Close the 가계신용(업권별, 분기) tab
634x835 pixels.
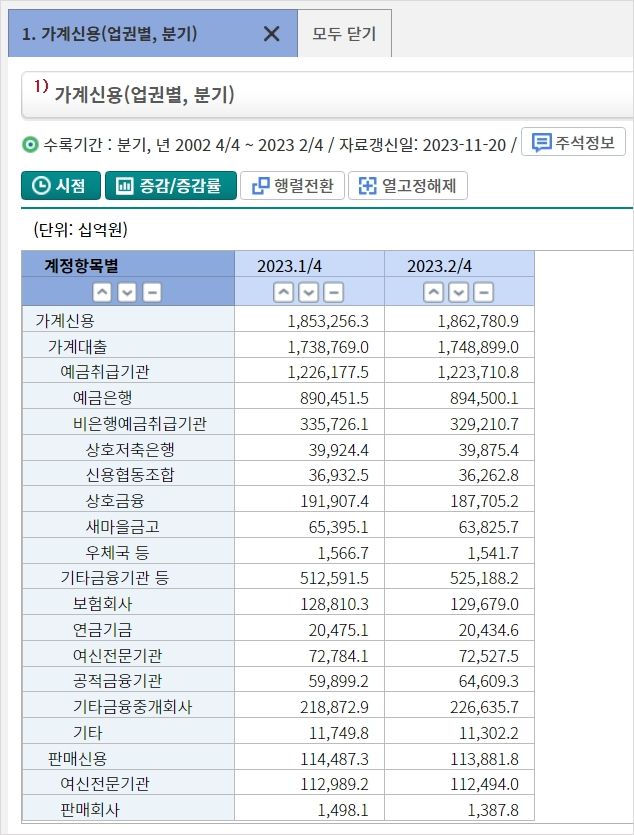tap(271, 34)
